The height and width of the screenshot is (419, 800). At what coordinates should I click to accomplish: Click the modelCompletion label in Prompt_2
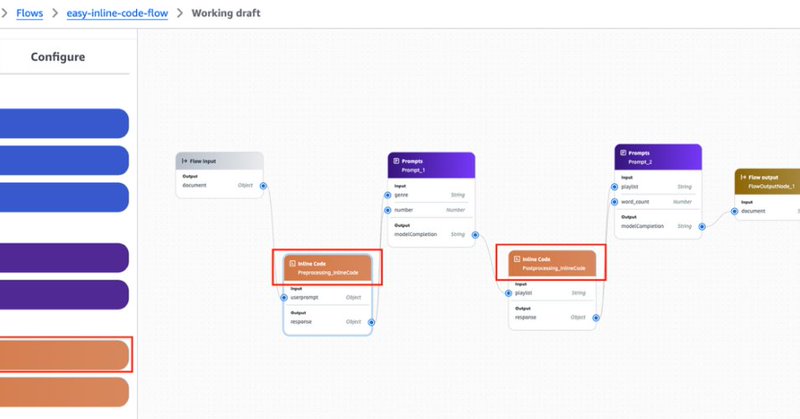[642, 226]
